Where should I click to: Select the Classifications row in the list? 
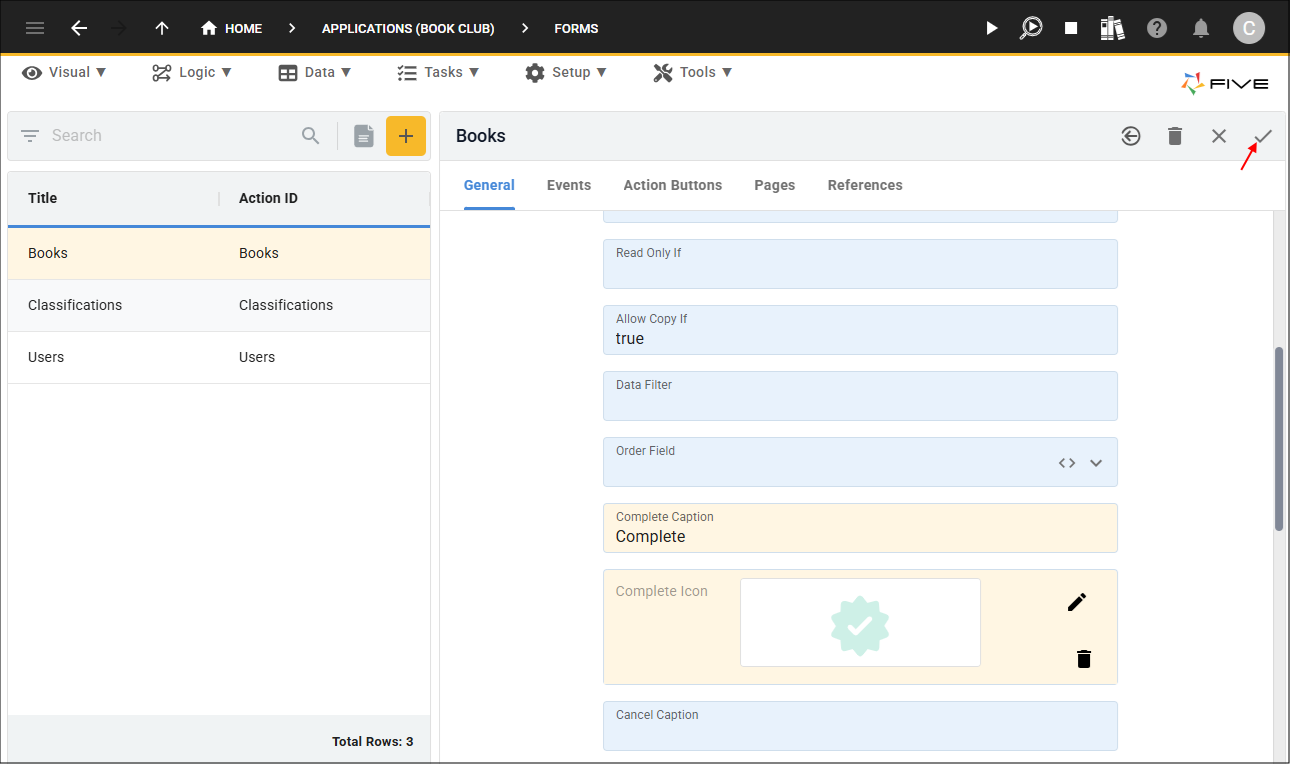(x=219, y=305)
